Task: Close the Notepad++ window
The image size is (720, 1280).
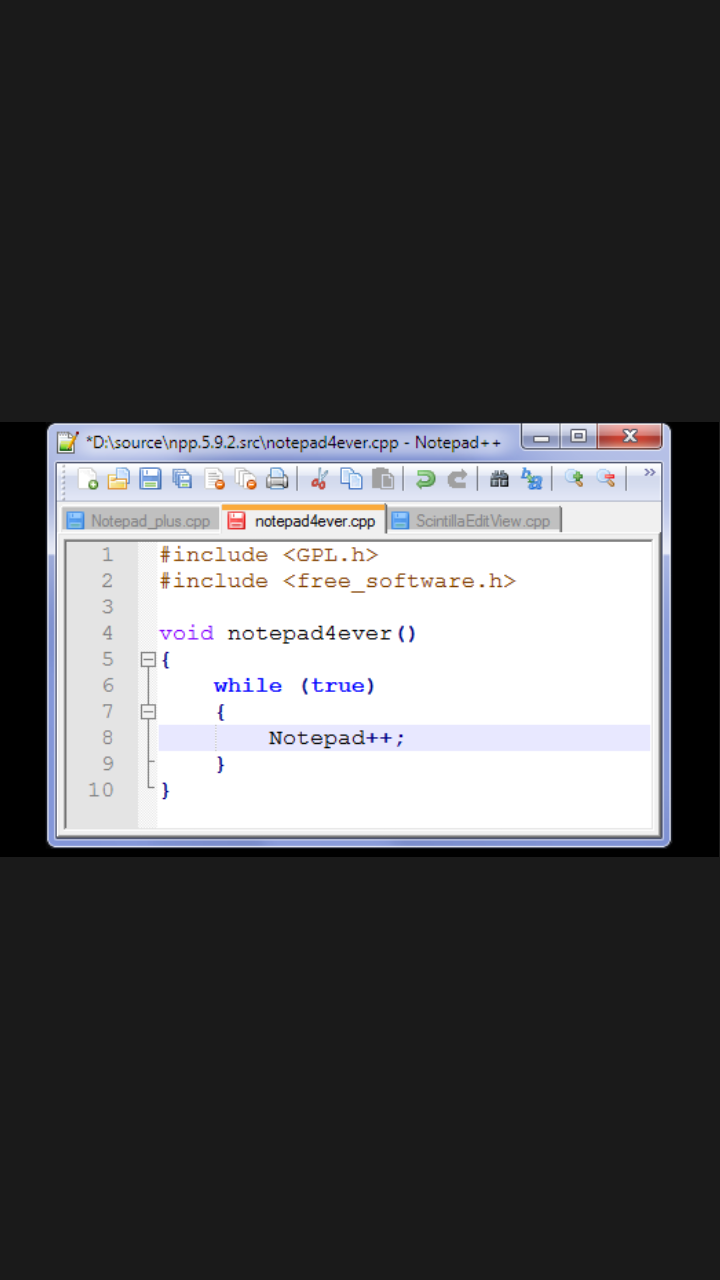Action: point(629,437)
